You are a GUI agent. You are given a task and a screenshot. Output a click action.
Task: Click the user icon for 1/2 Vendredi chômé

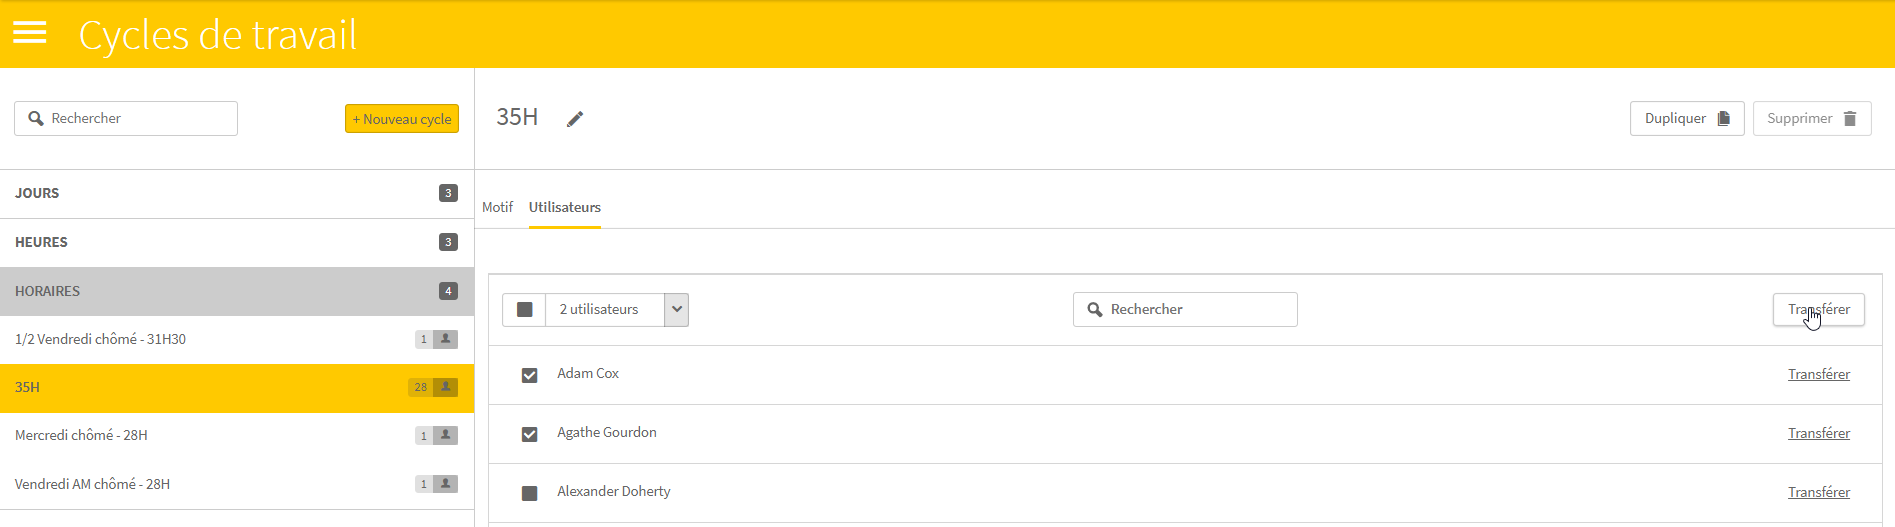click(446, 339)
